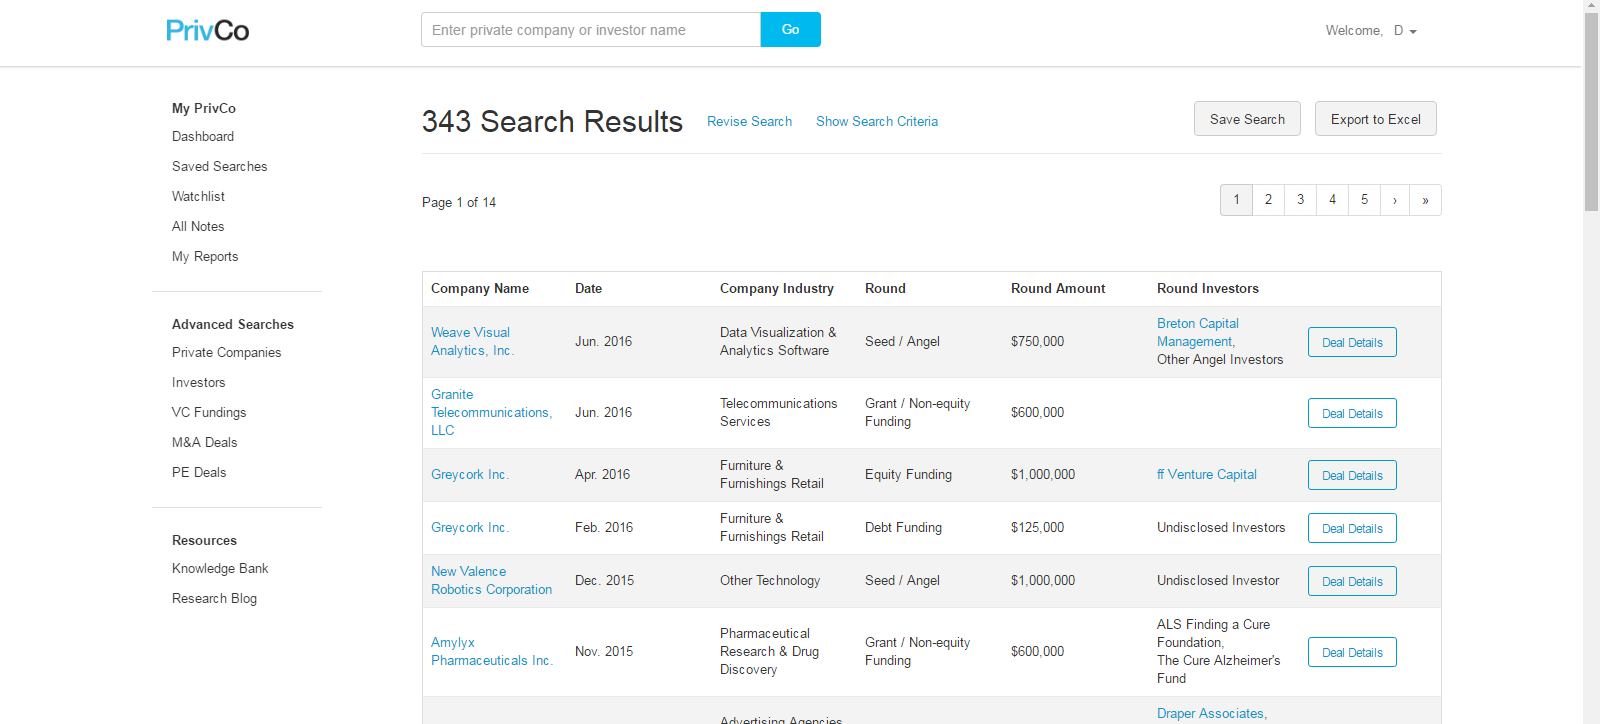Open the Knowledge Bank resource

tap(220, 568)
